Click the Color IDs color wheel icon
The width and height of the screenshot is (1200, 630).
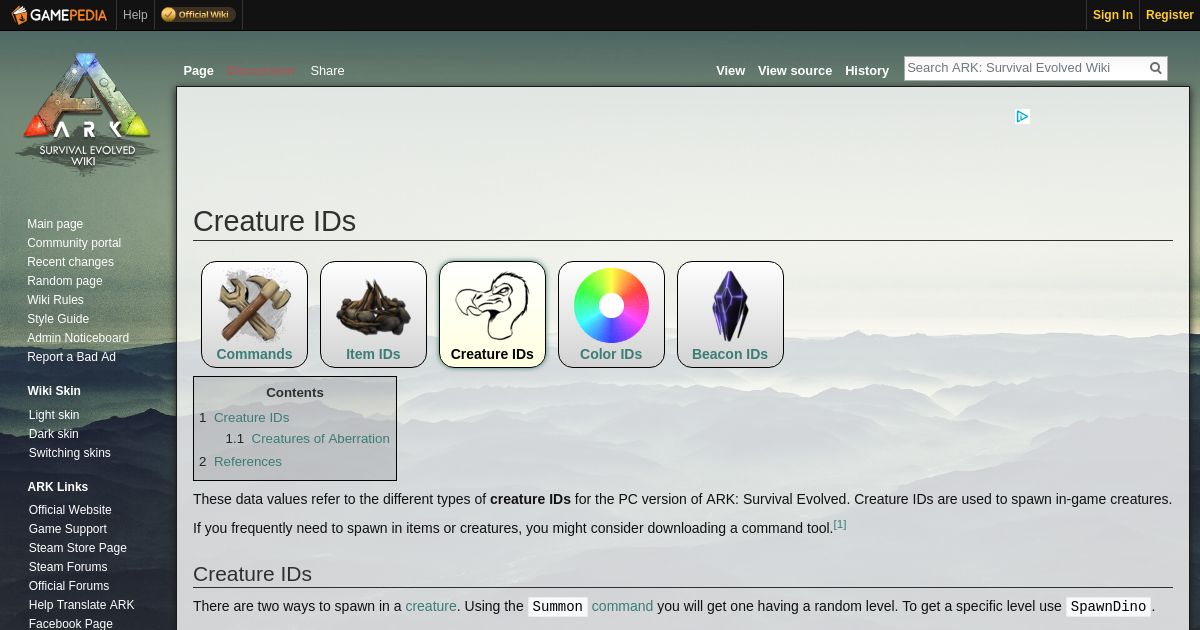pyautogui.click(x=611, y=305)
